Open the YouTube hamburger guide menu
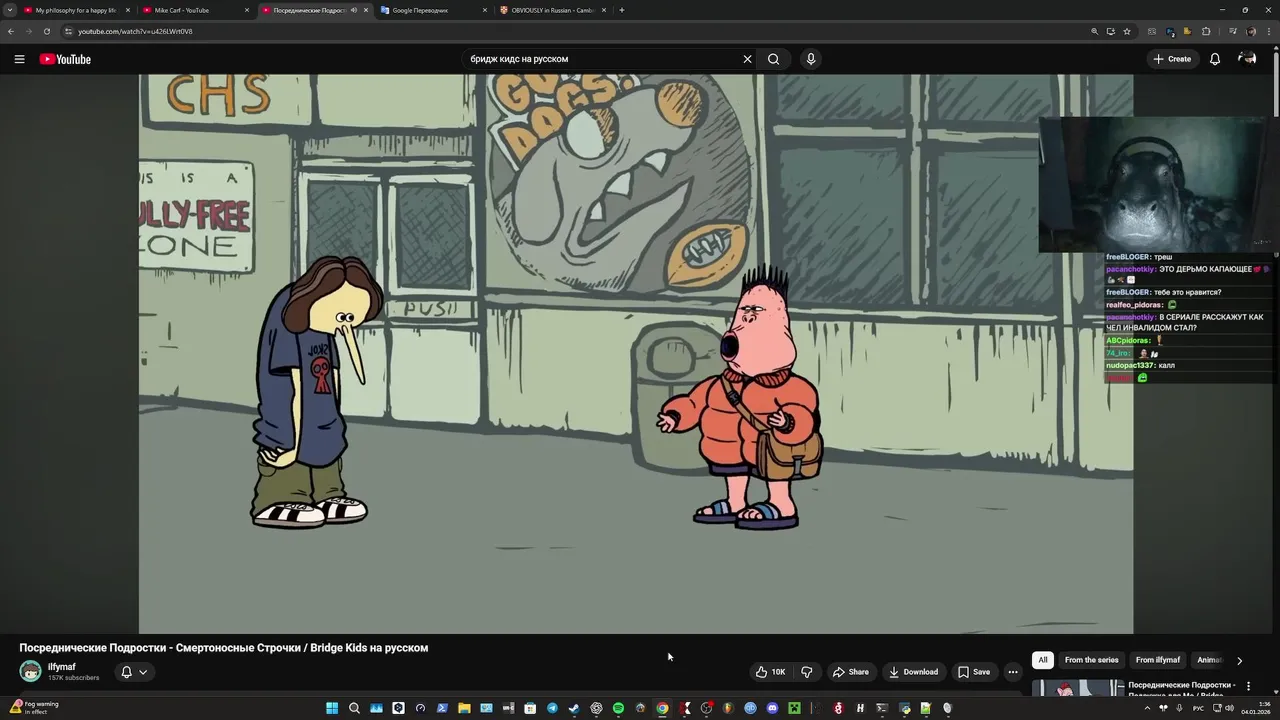The image size is (1280, 720). (19, 59)
